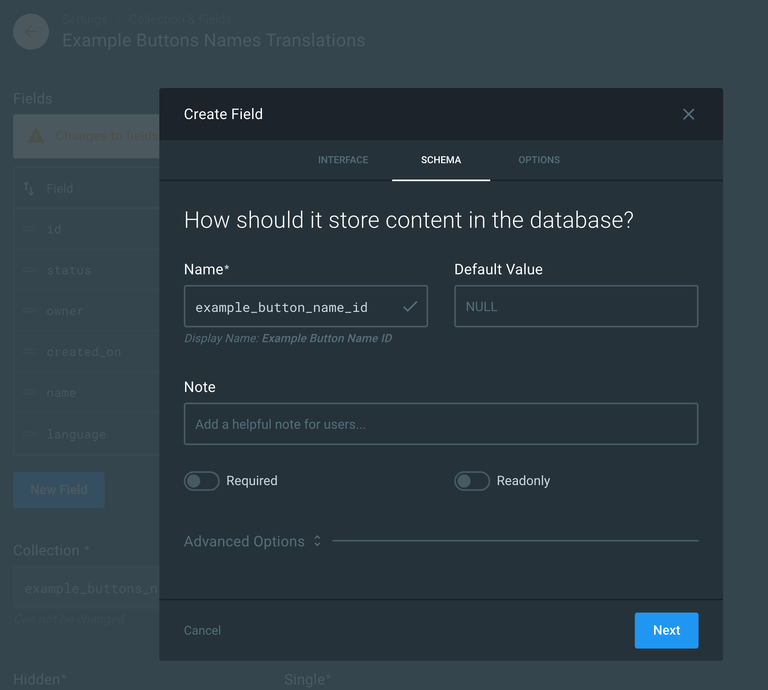Click the back arrow in the header
Screen dimensions: 768x690
coord(30,32)
